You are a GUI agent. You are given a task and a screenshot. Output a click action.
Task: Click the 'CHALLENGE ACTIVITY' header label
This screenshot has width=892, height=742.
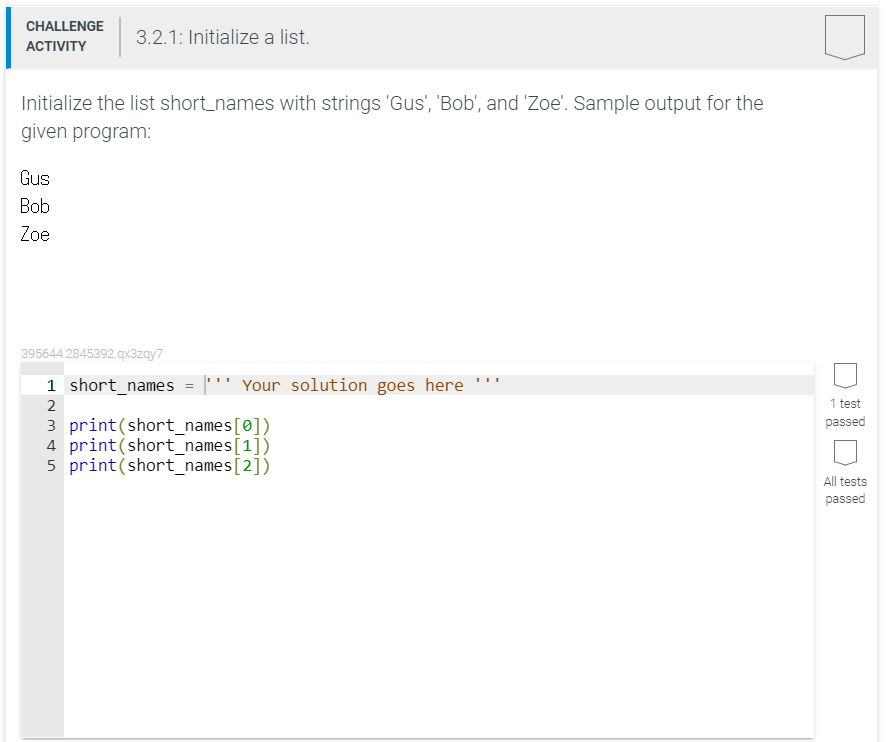[x=65, y=36]
